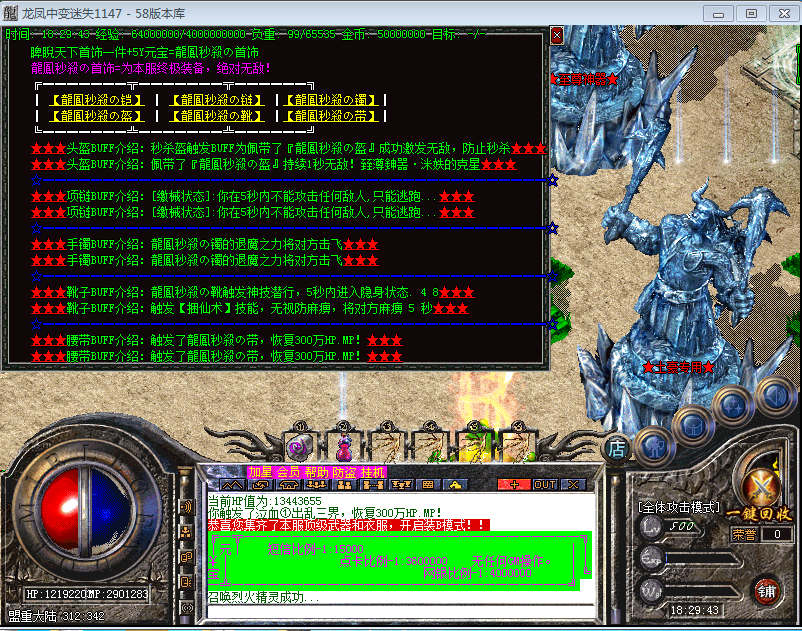
Task: Use red potion in belt slot 2
Action: 344,447
